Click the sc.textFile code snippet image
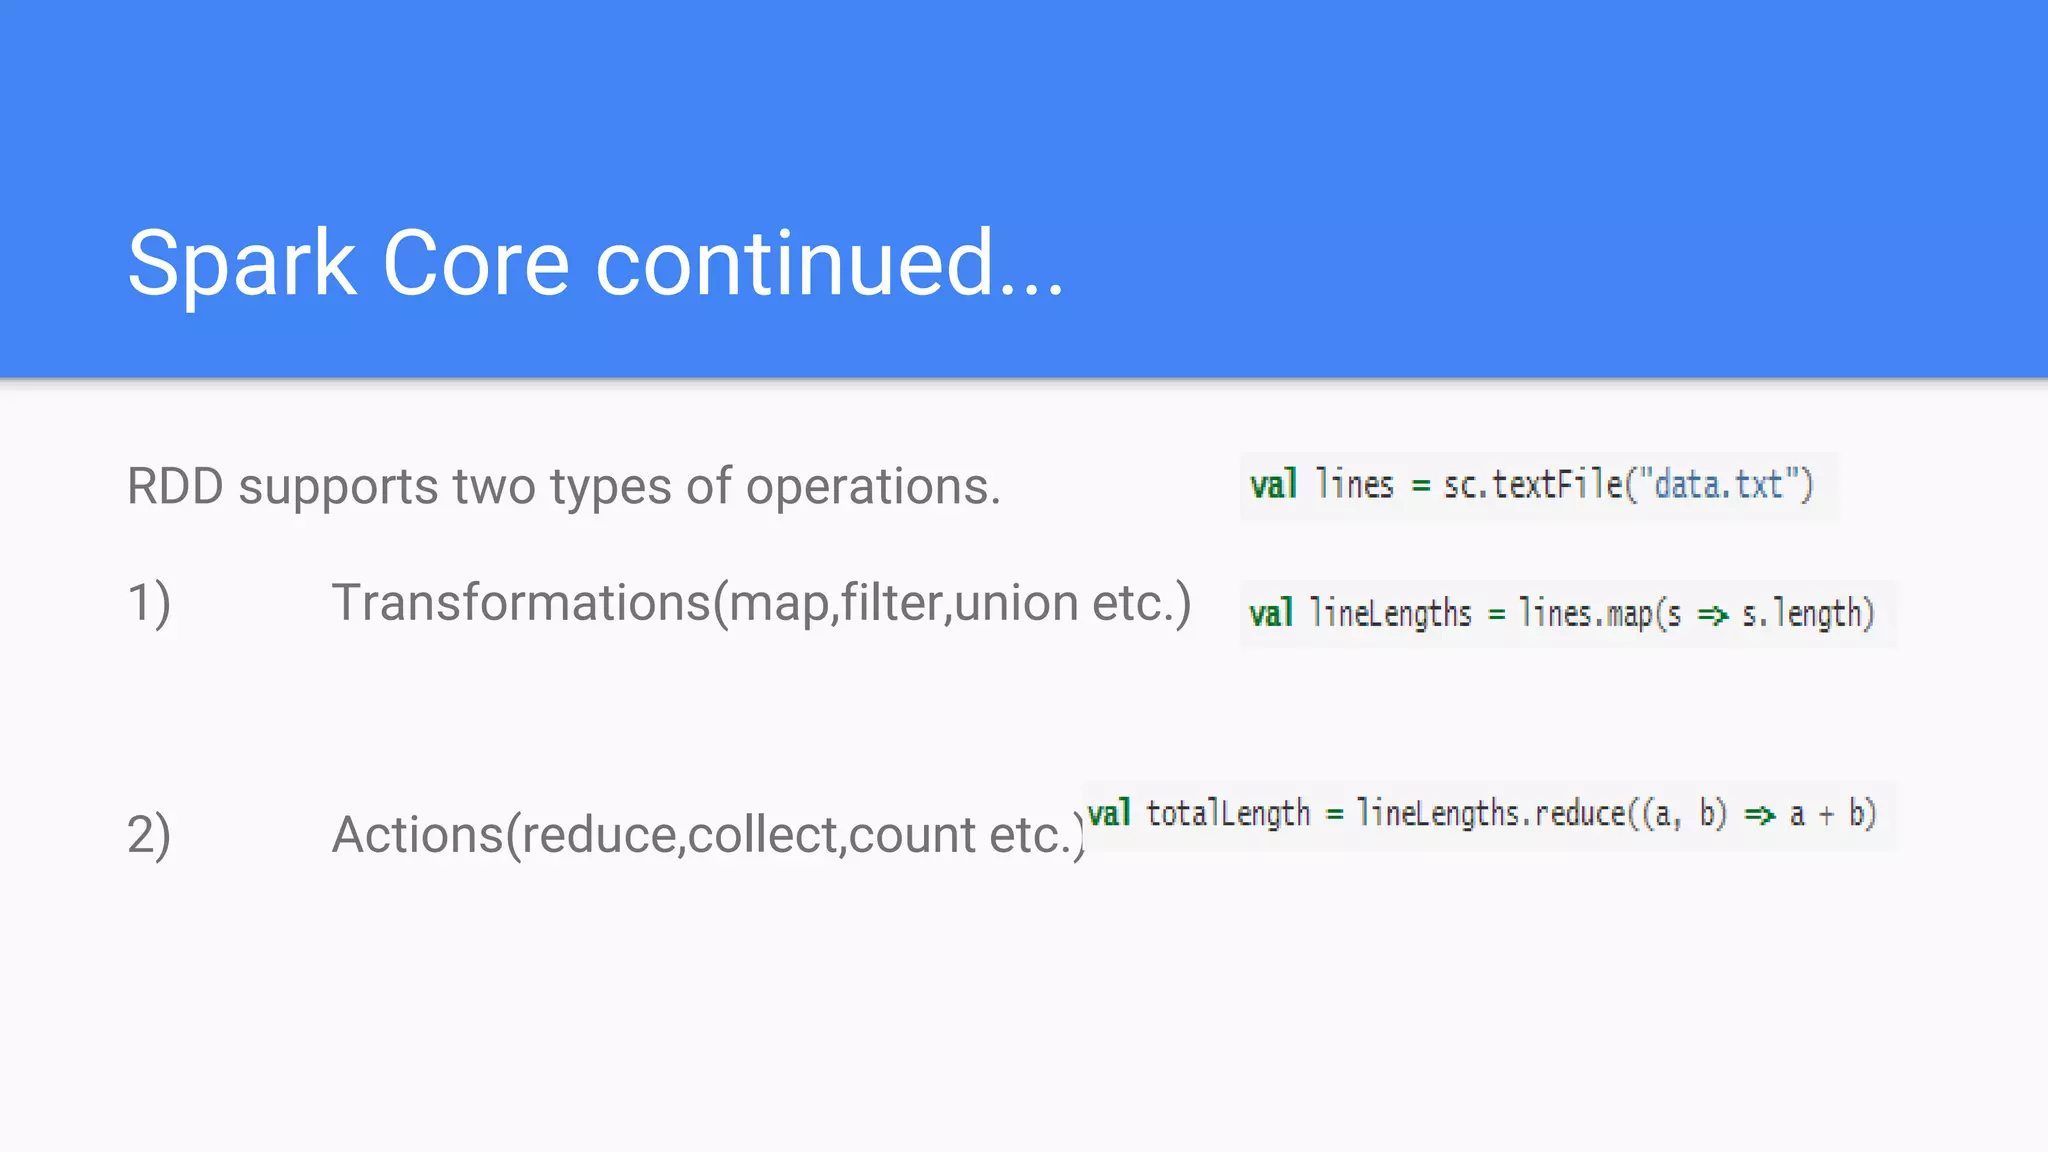This screenshot has height=1152, width=2048. [x=1538, y=486]
